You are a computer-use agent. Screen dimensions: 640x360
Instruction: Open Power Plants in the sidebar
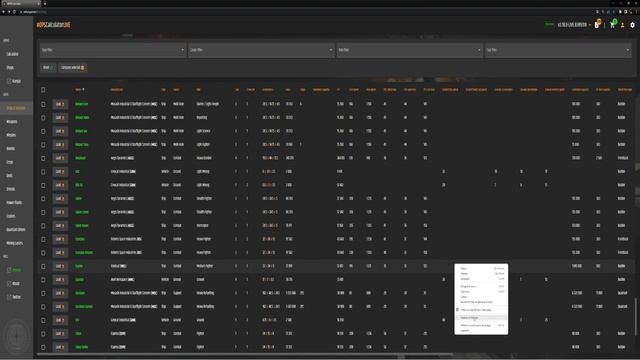coord(14,202)
